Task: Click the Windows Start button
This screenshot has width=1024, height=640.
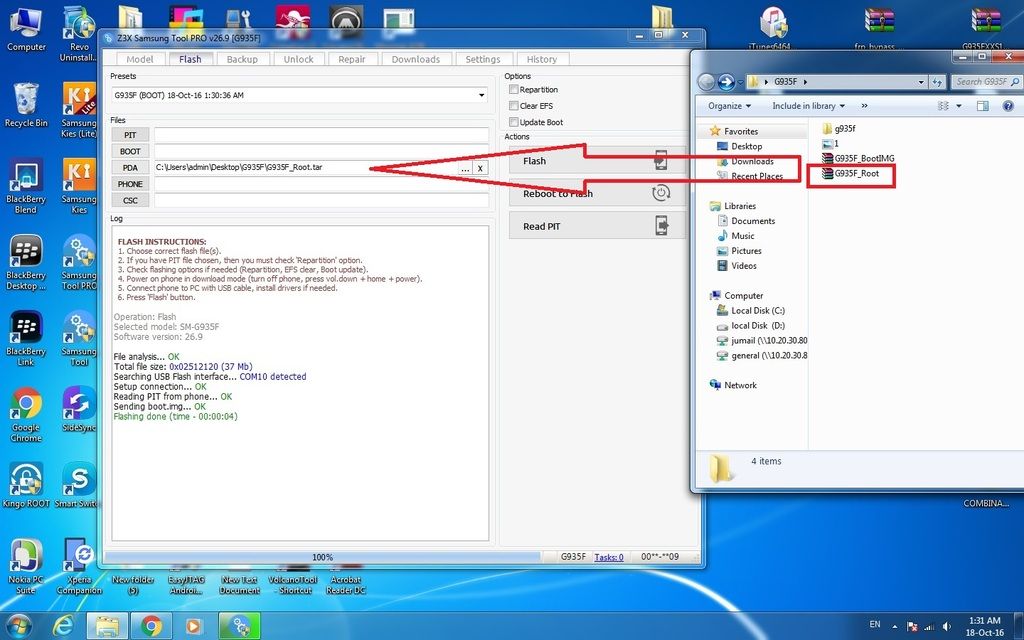Action: pos(18,626)
